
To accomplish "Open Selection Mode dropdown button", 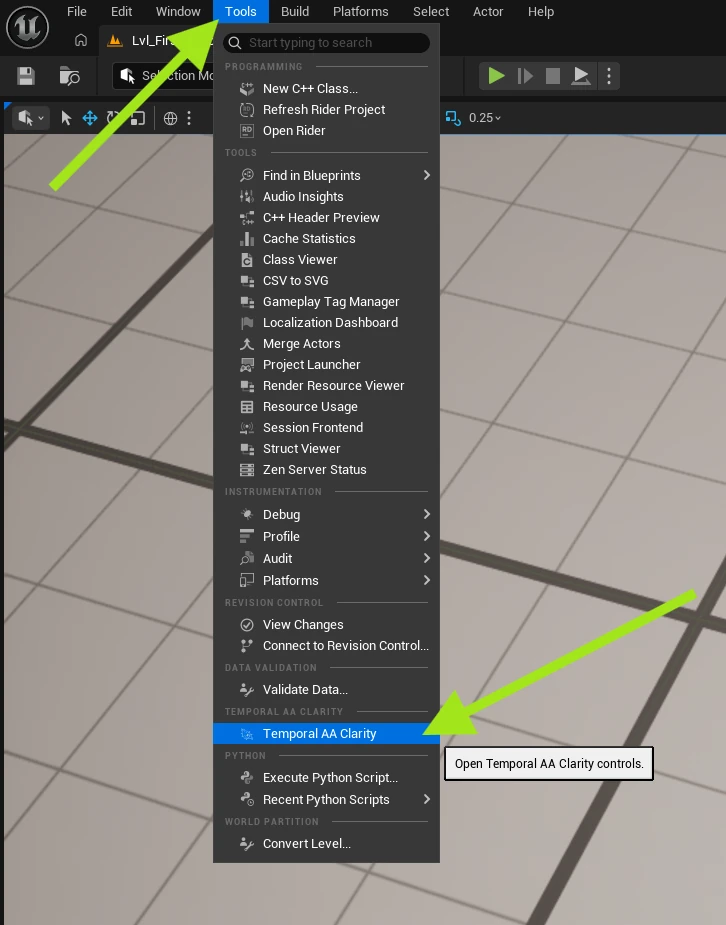I will point(163,76).
